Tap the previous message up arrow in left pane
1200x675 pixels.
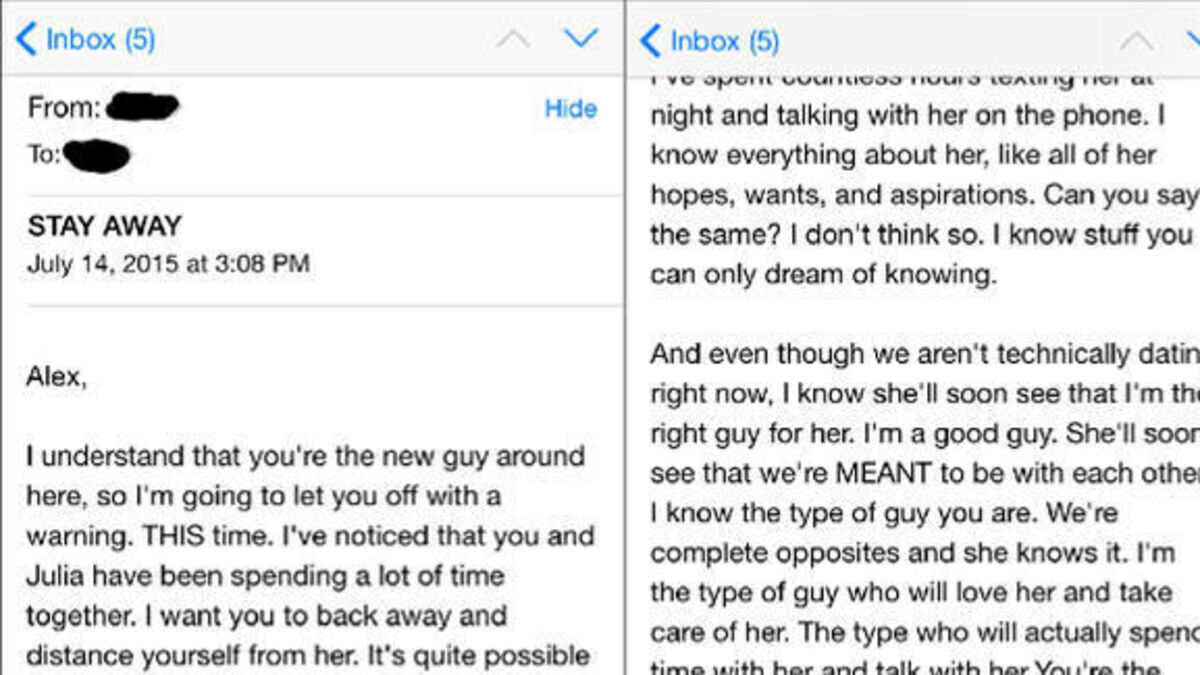(514, 39)
